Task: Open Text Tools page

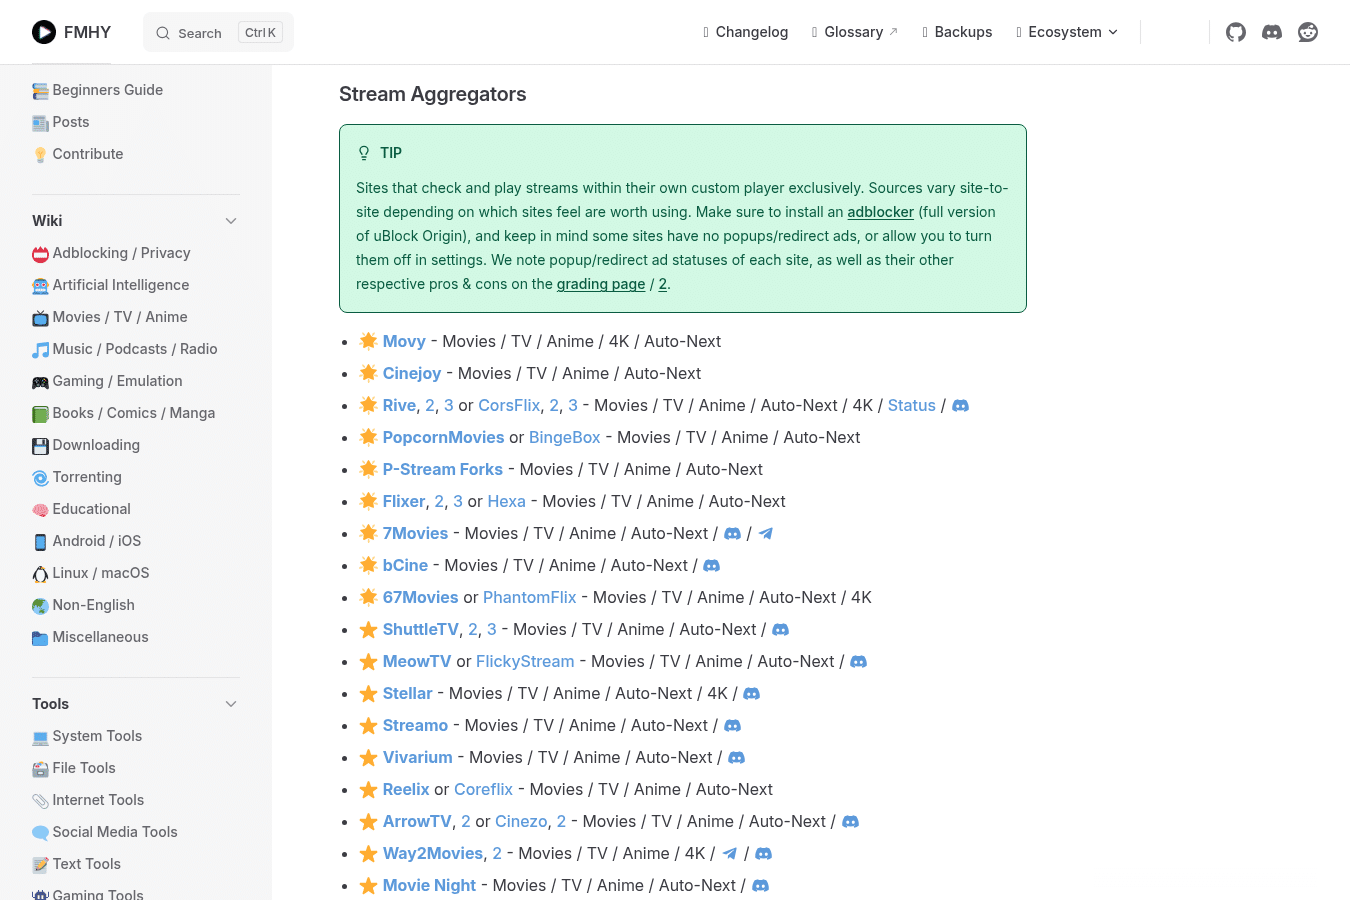Action: pyautogui.click(x=86, y=864)
